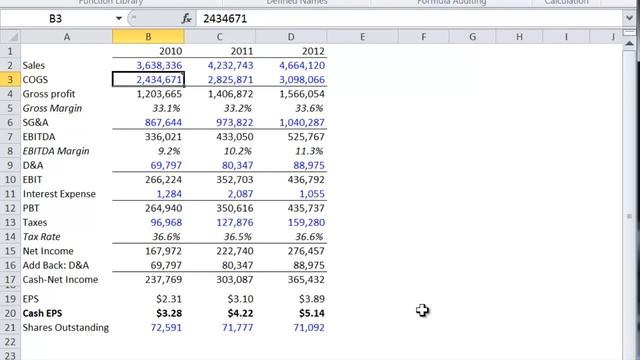The height and width of the screenshot is (360, 640).
Task: Select the Interest Expense label cell
Action: (x=67, y=194)
